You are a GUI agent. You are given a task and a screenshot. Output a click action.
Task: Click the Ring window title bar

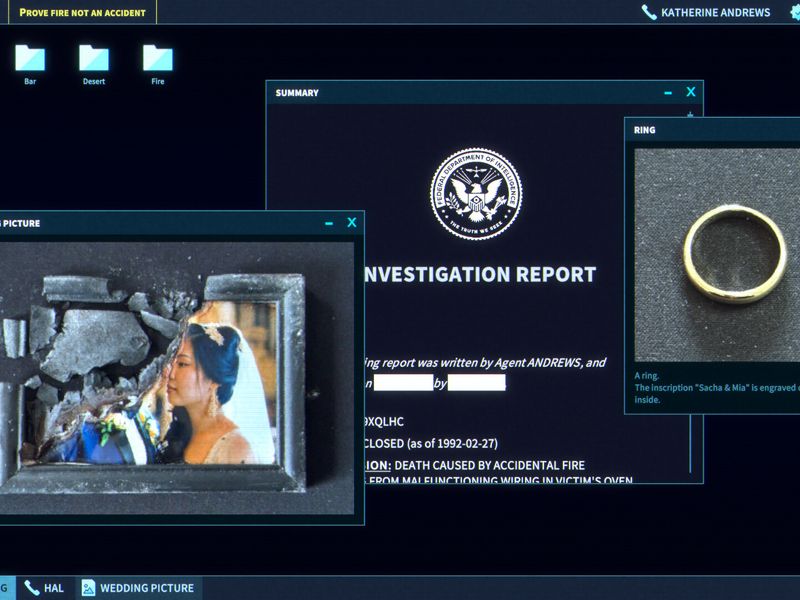(713, 130)
